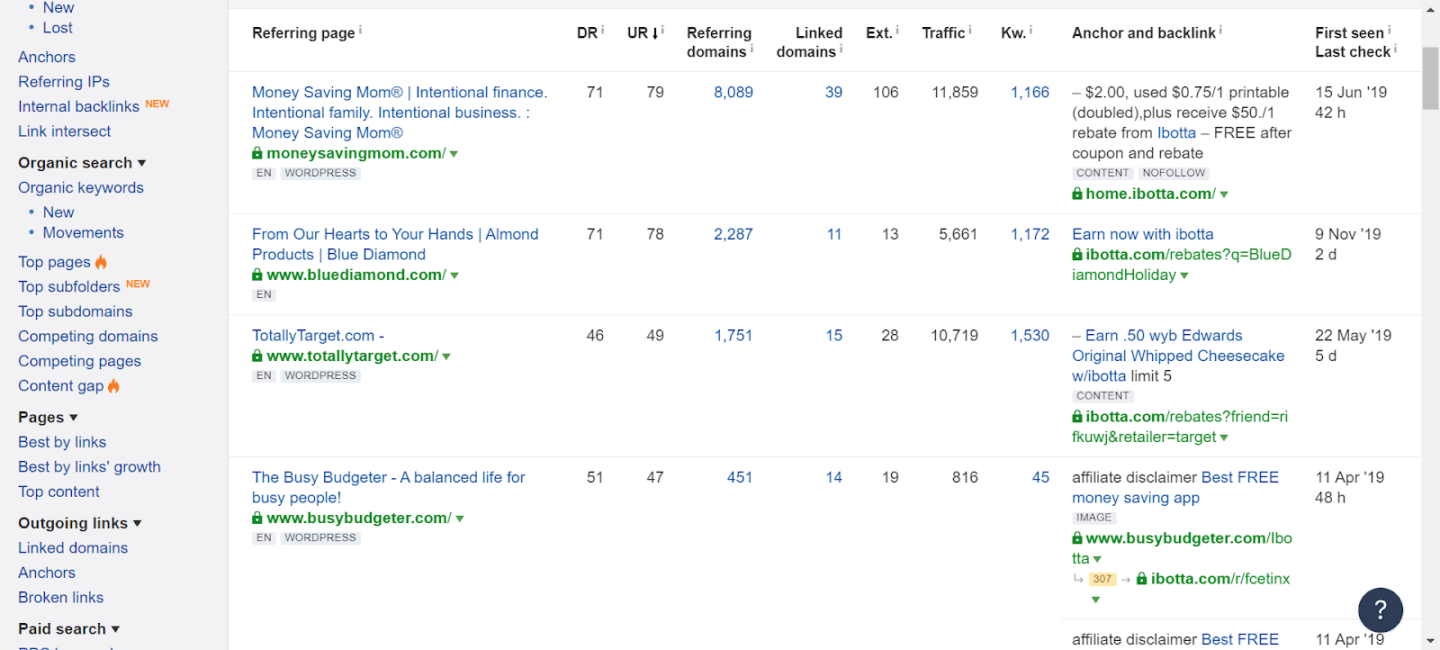Open dropdown next to www.totallytarget.com

446,357
